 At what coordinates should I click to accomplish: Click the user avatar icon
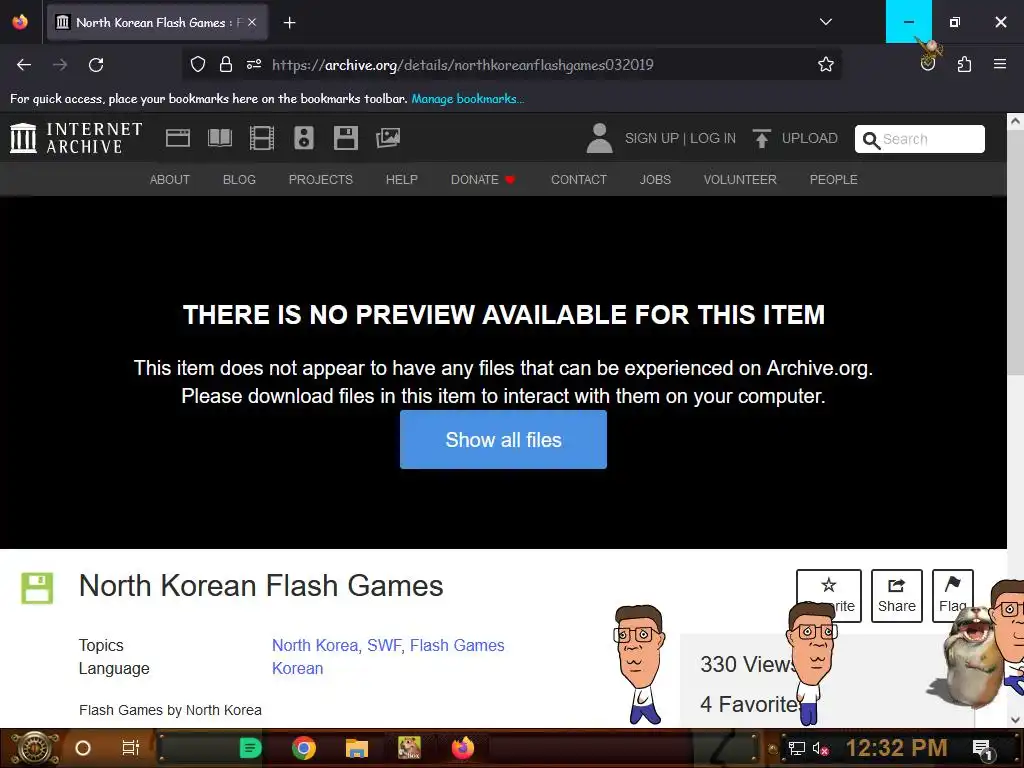click(599, 138)
